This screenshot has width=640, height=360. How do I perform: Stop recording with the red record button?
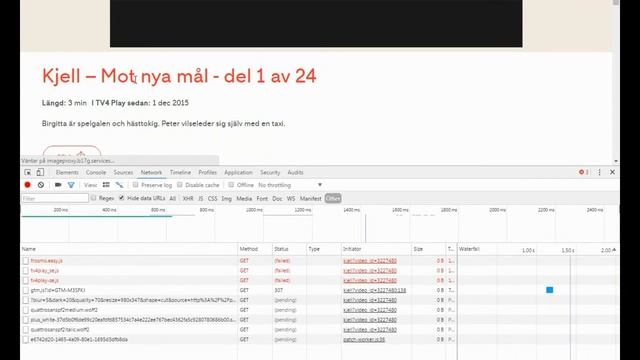[27, 185]
